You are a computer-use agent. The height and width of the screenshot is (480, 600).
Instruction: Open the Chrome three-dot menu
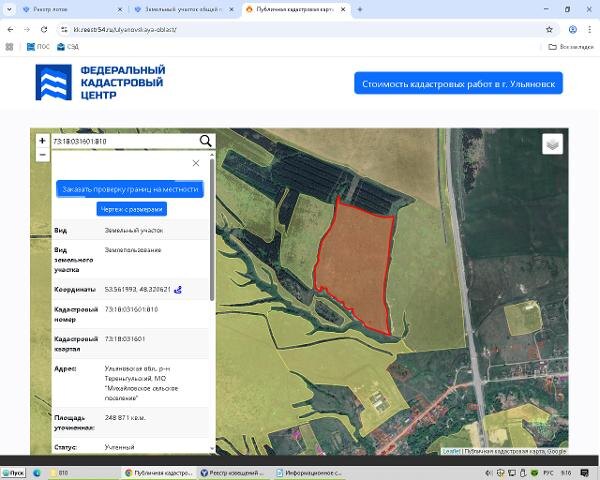point(590,29)
